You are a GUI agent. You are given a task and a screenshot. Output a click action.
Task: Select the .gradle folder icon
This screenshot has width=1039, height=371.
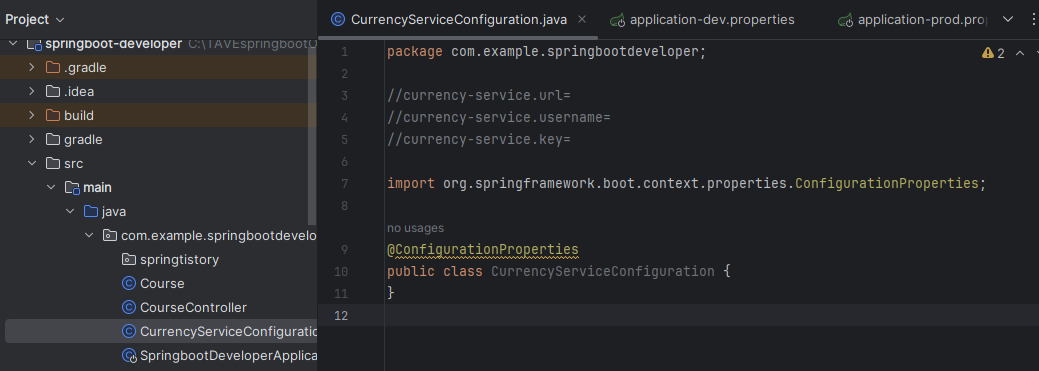click(x=52, y=68)
